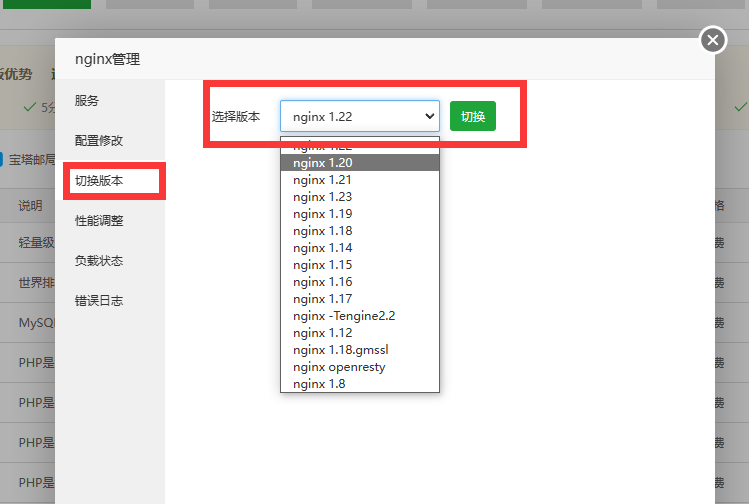Choose nginx 1.23 from the version list
Image resolution: width=749 pixels, height=504 pixels.
tap(360, 197)
